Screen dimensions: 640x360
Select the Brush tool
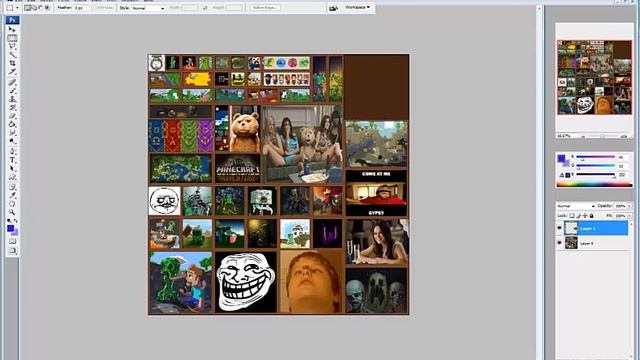12,91
